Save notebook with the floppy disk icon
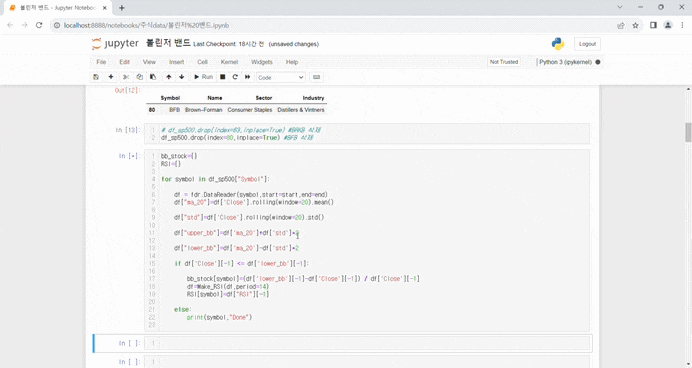 [x=96, y=77]
